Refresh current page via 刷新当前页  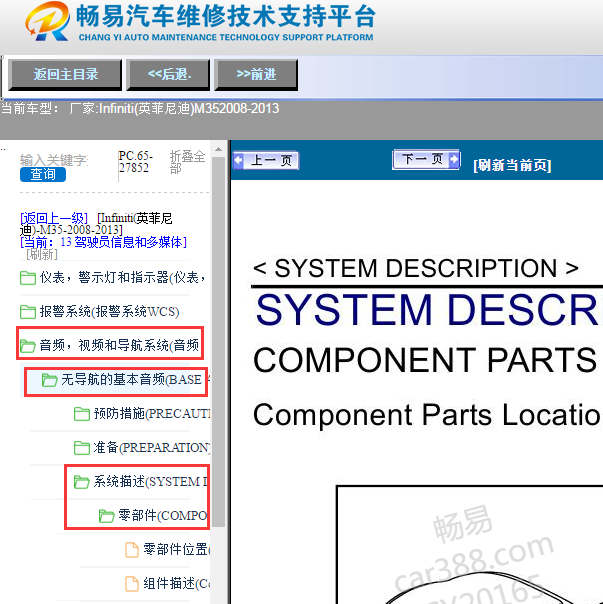(512, 165)
